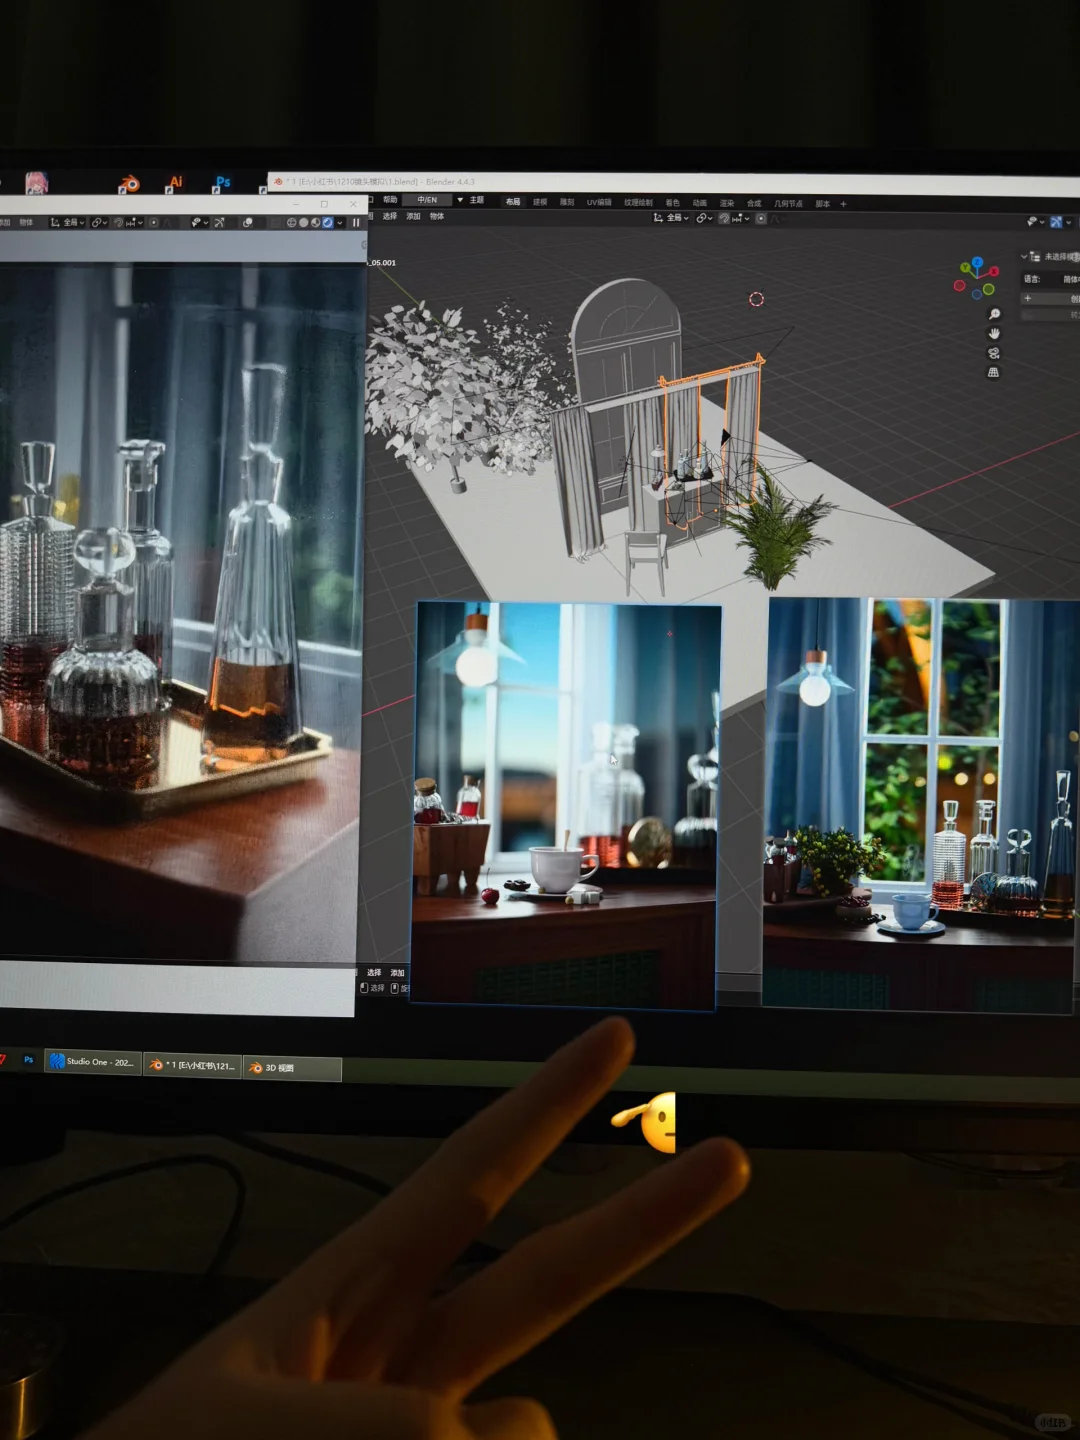Switch to 纹理绘制 workspace tab

[x=638, y=202]
